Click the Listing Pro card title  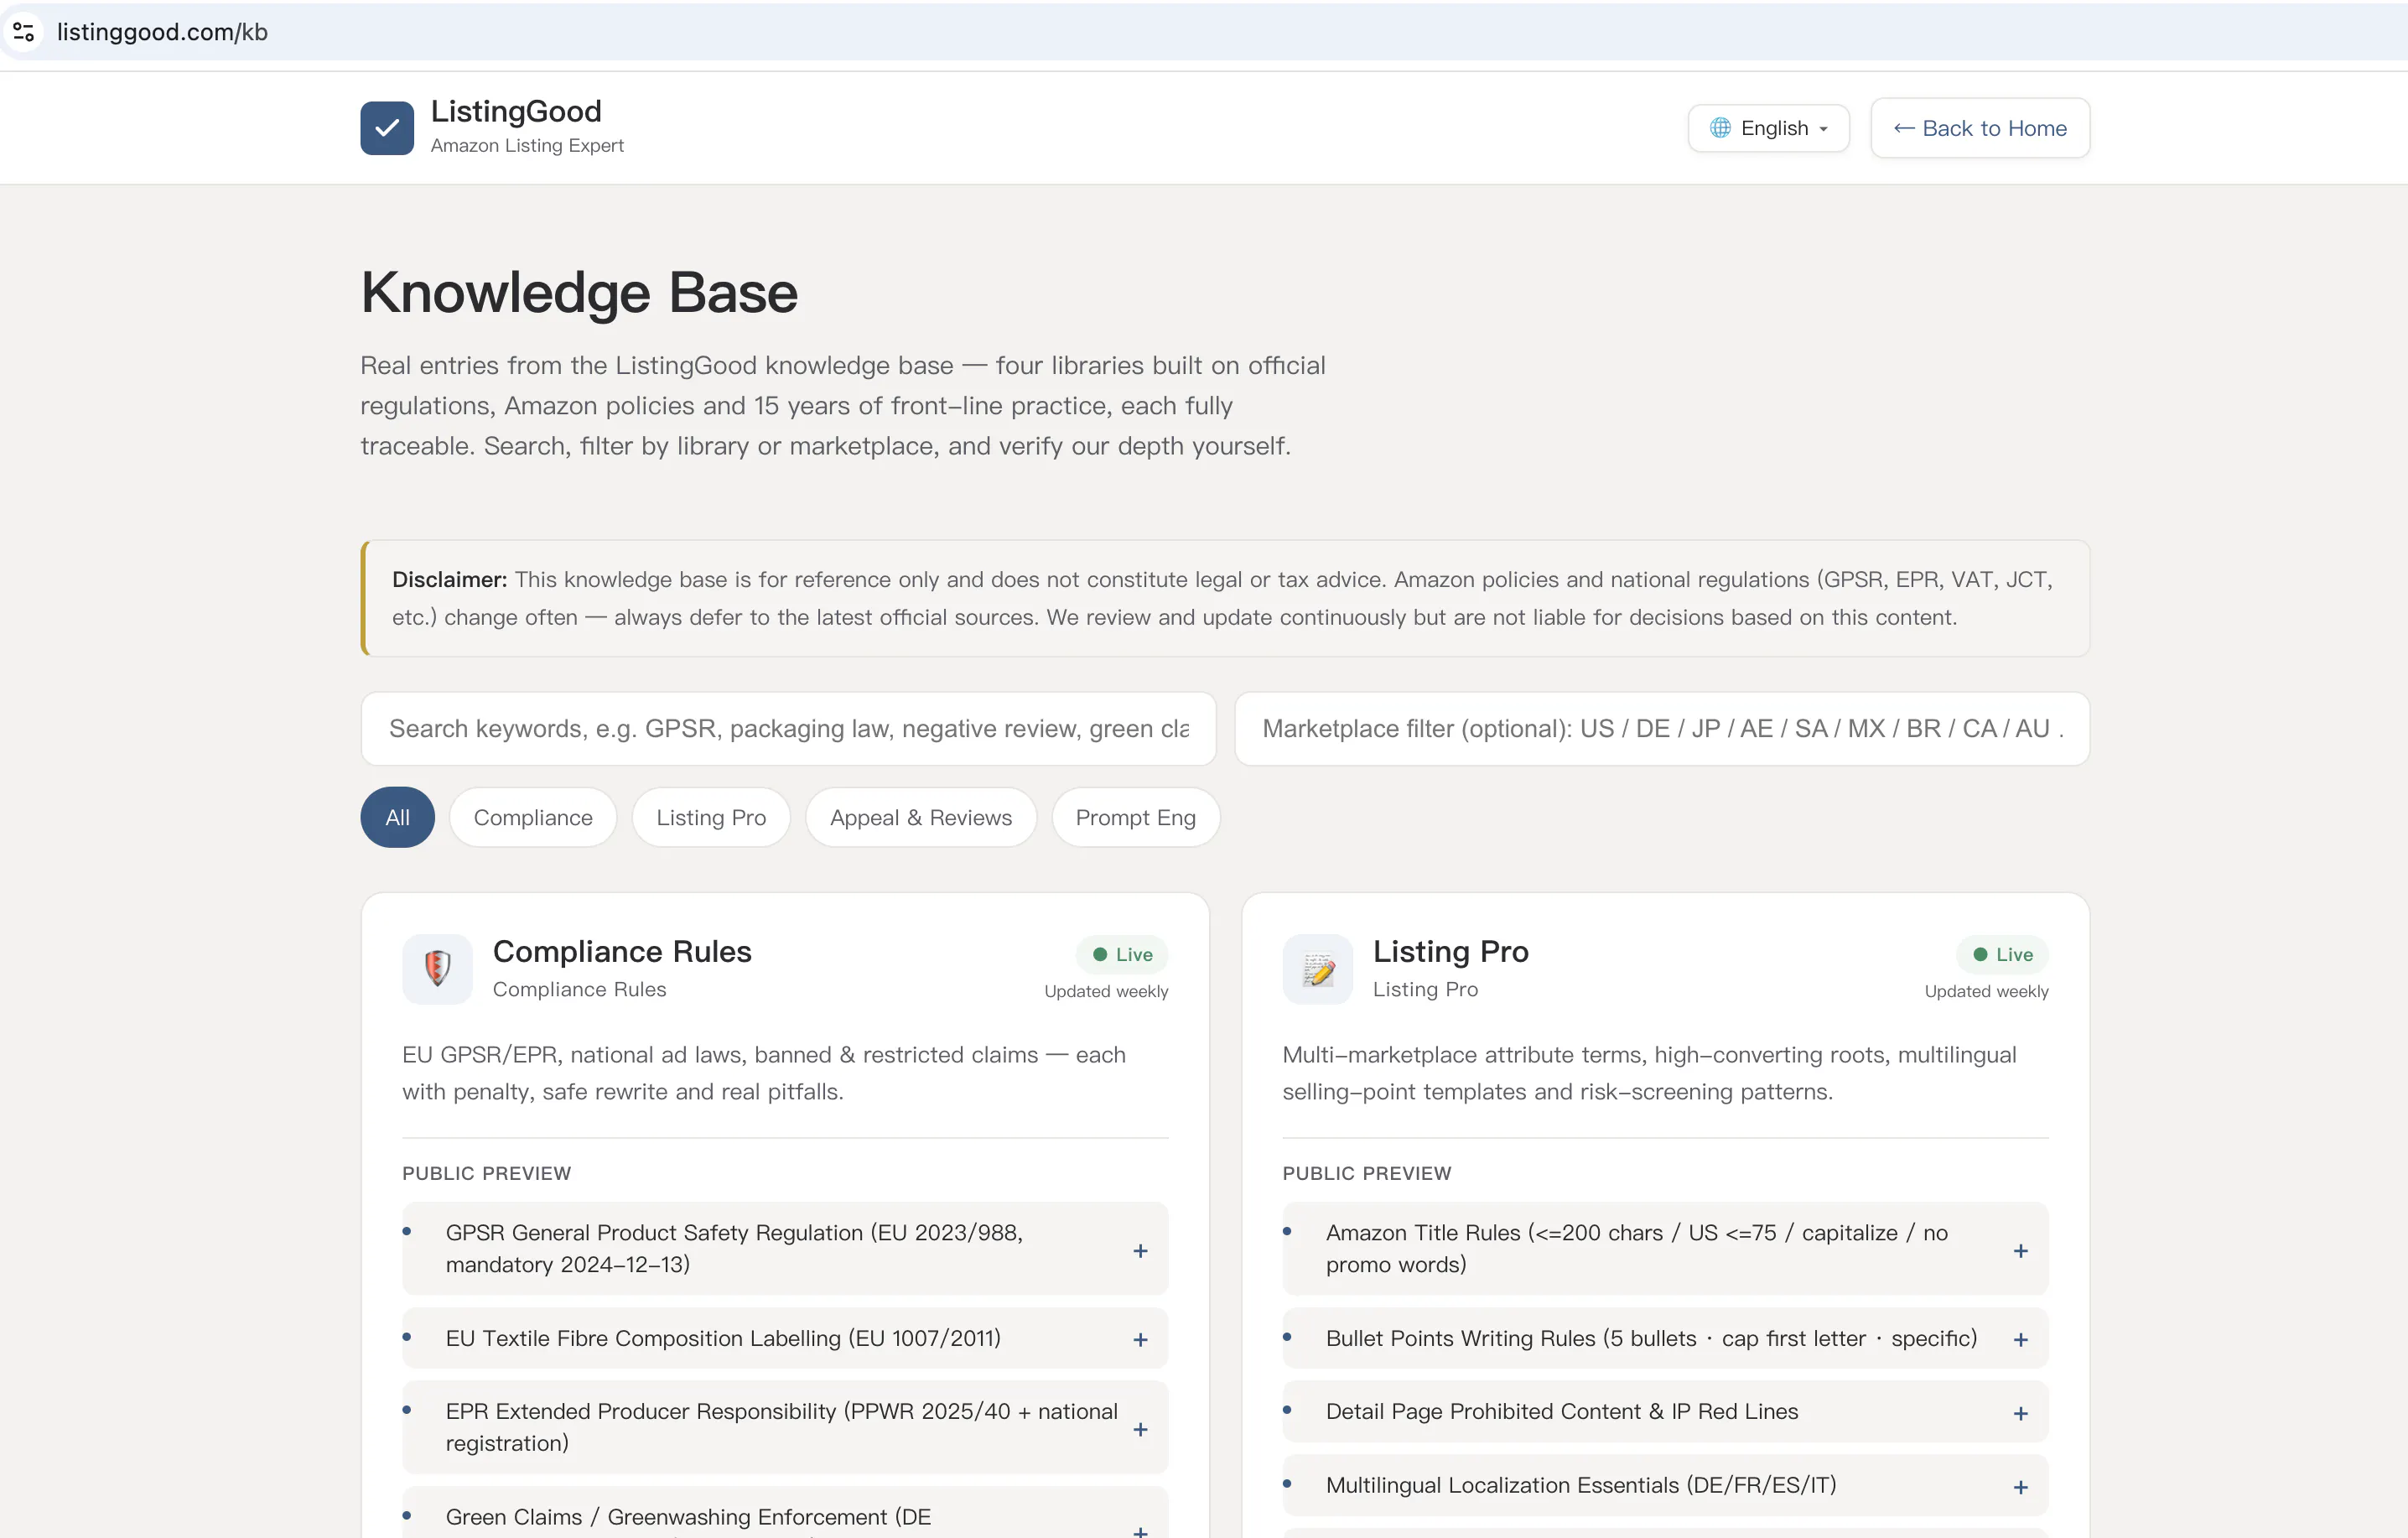point(1451,952)
